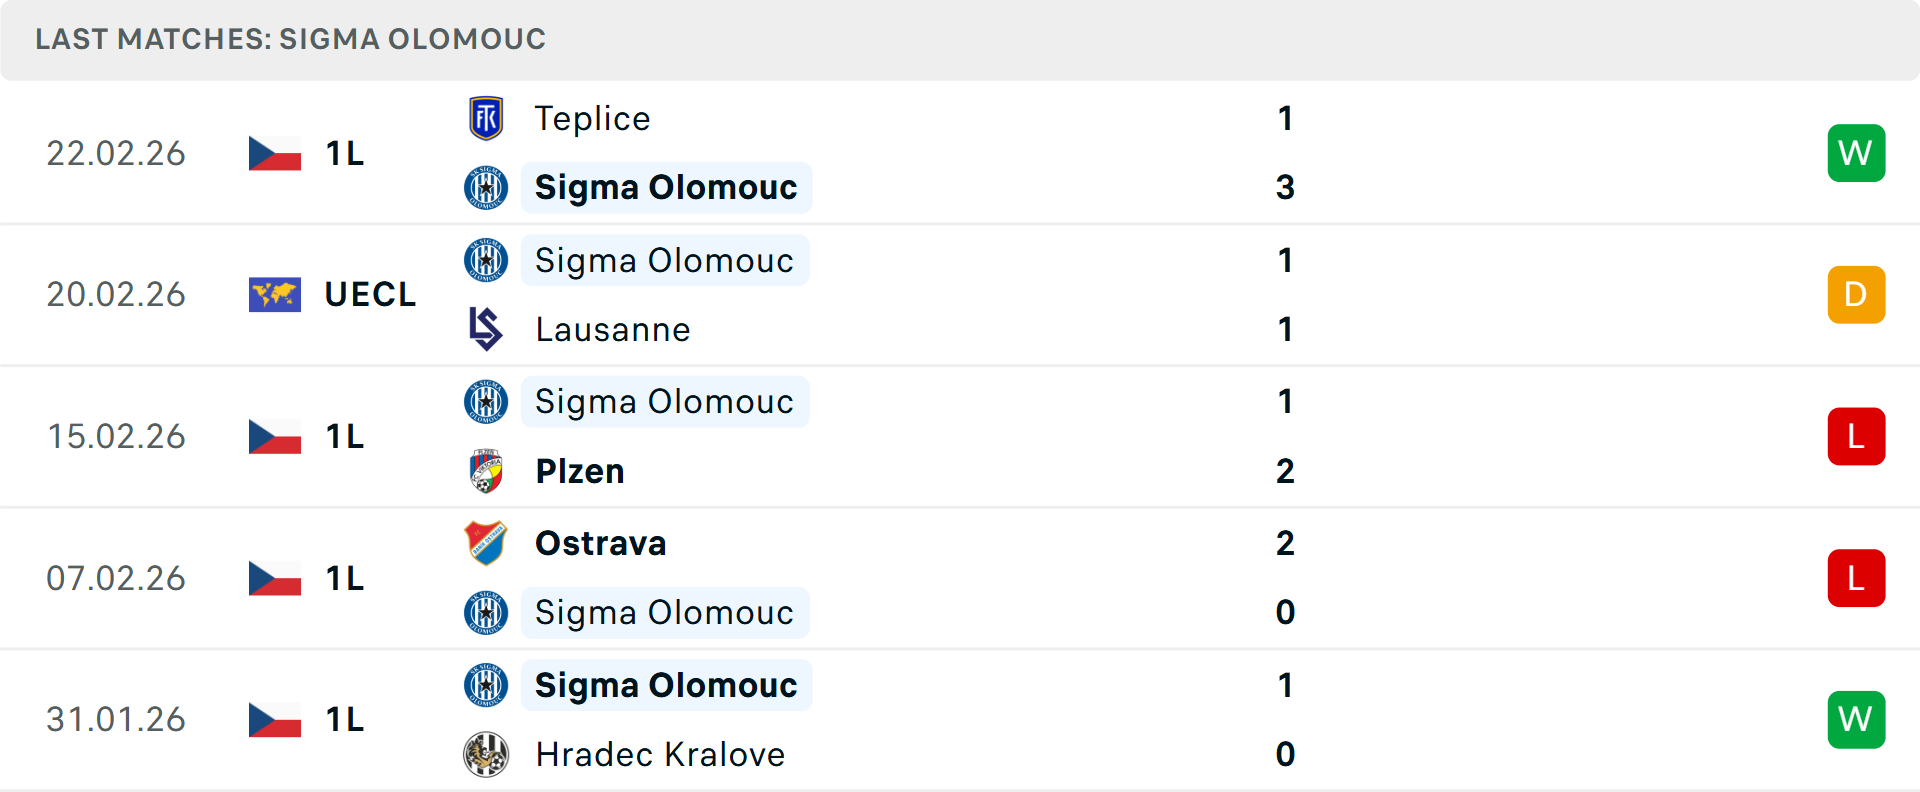1920x792 pixels.
Task: Click the date 31.01.26
Action: [116, 719]
